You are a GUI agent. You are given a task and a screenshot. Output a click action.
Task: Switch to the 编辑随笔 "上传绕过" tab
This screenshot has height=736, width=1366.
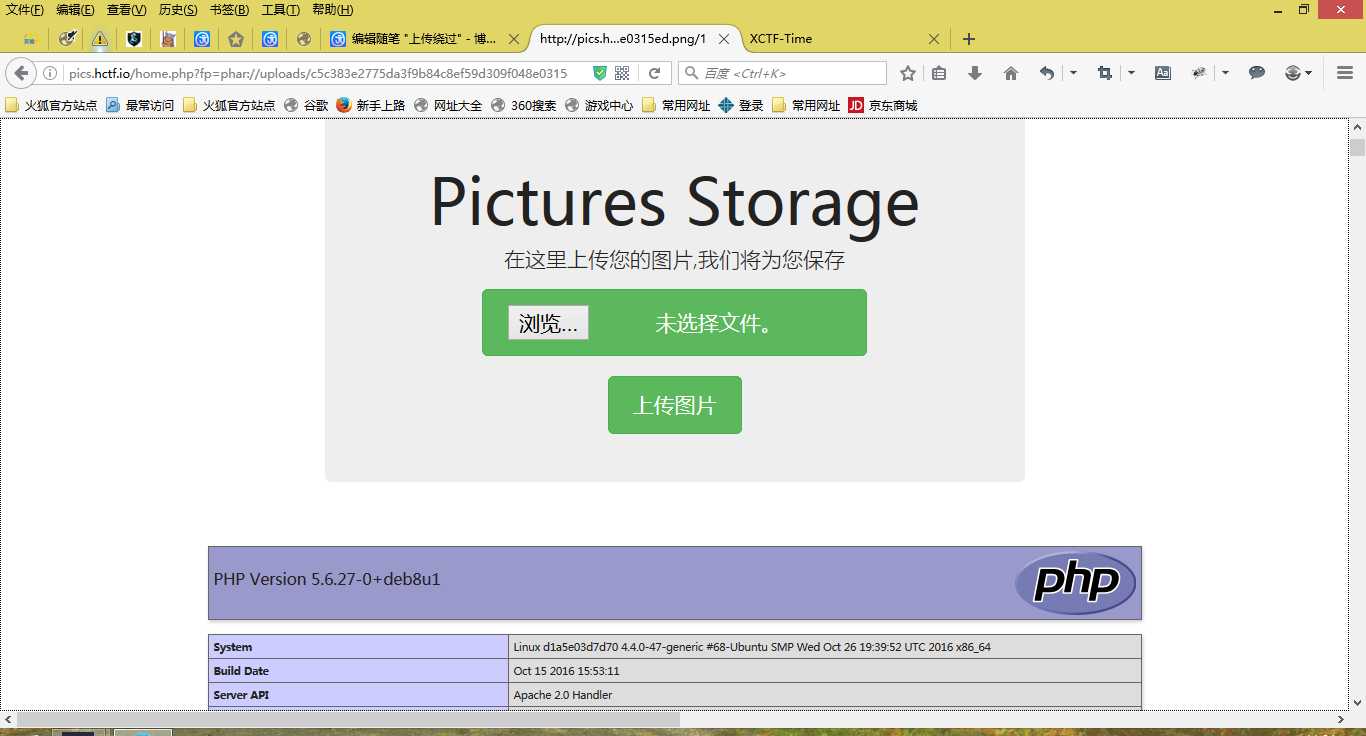click(x=424, y=39)
